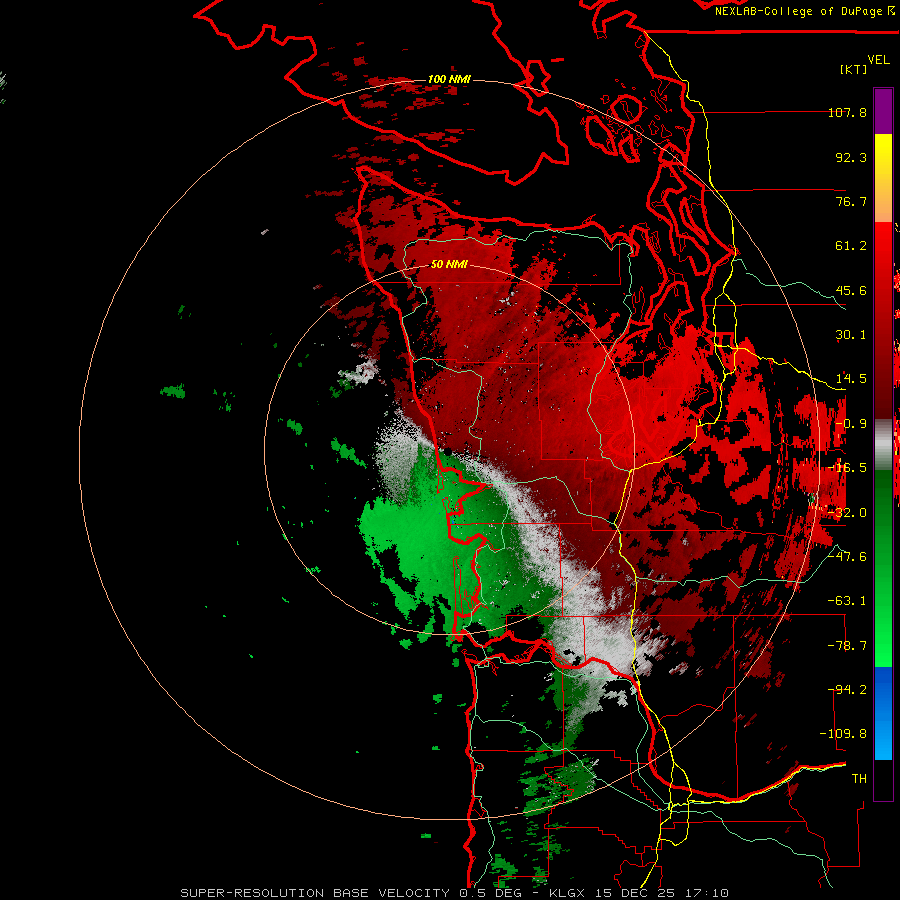The width and height of the screenshot is (900, 900).
Task: Click the 61.2 legend value
Action: (x=851, y=246)
